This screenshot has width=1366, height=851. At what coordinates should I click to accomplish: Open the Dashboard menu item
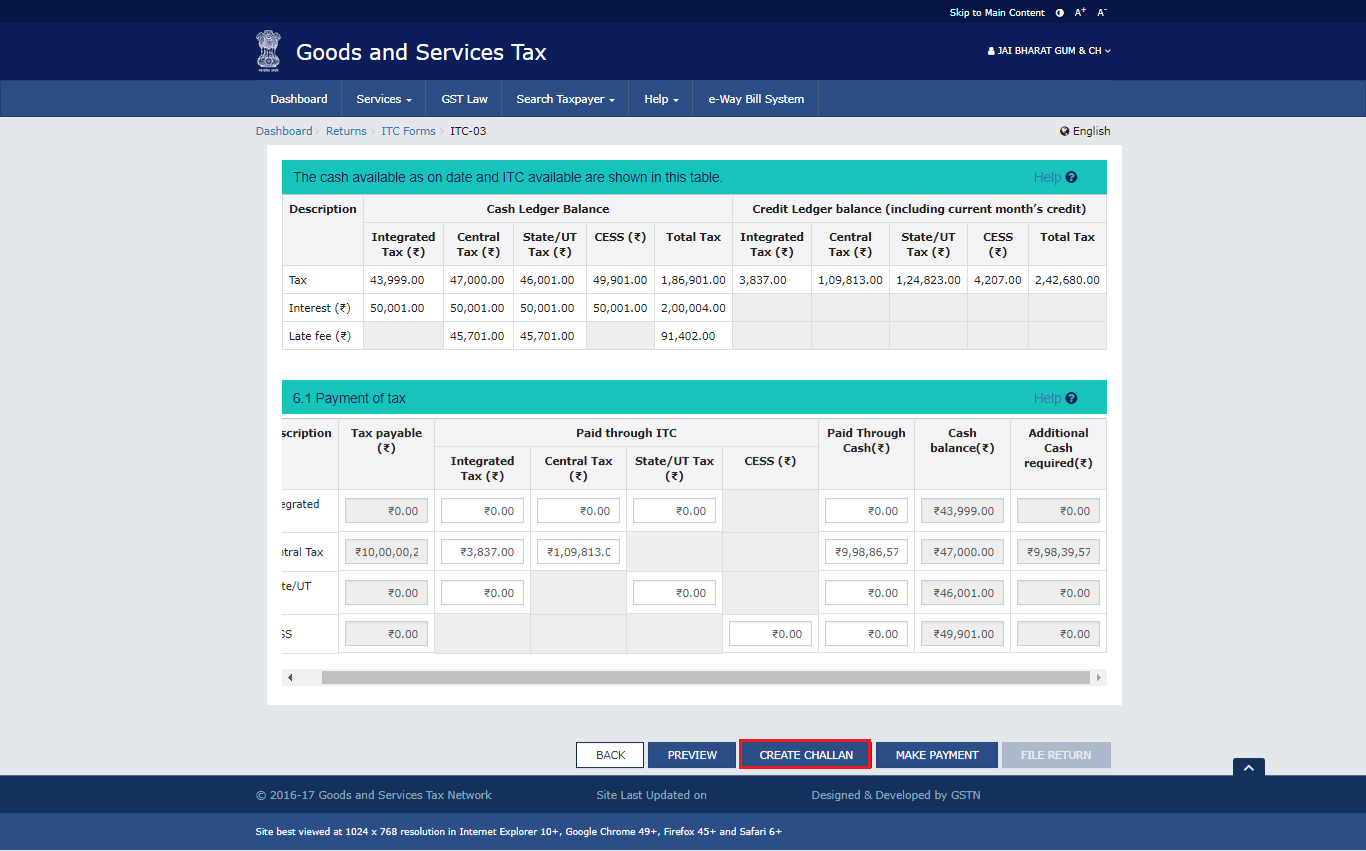pyautogui.click(x=299, y=99)
